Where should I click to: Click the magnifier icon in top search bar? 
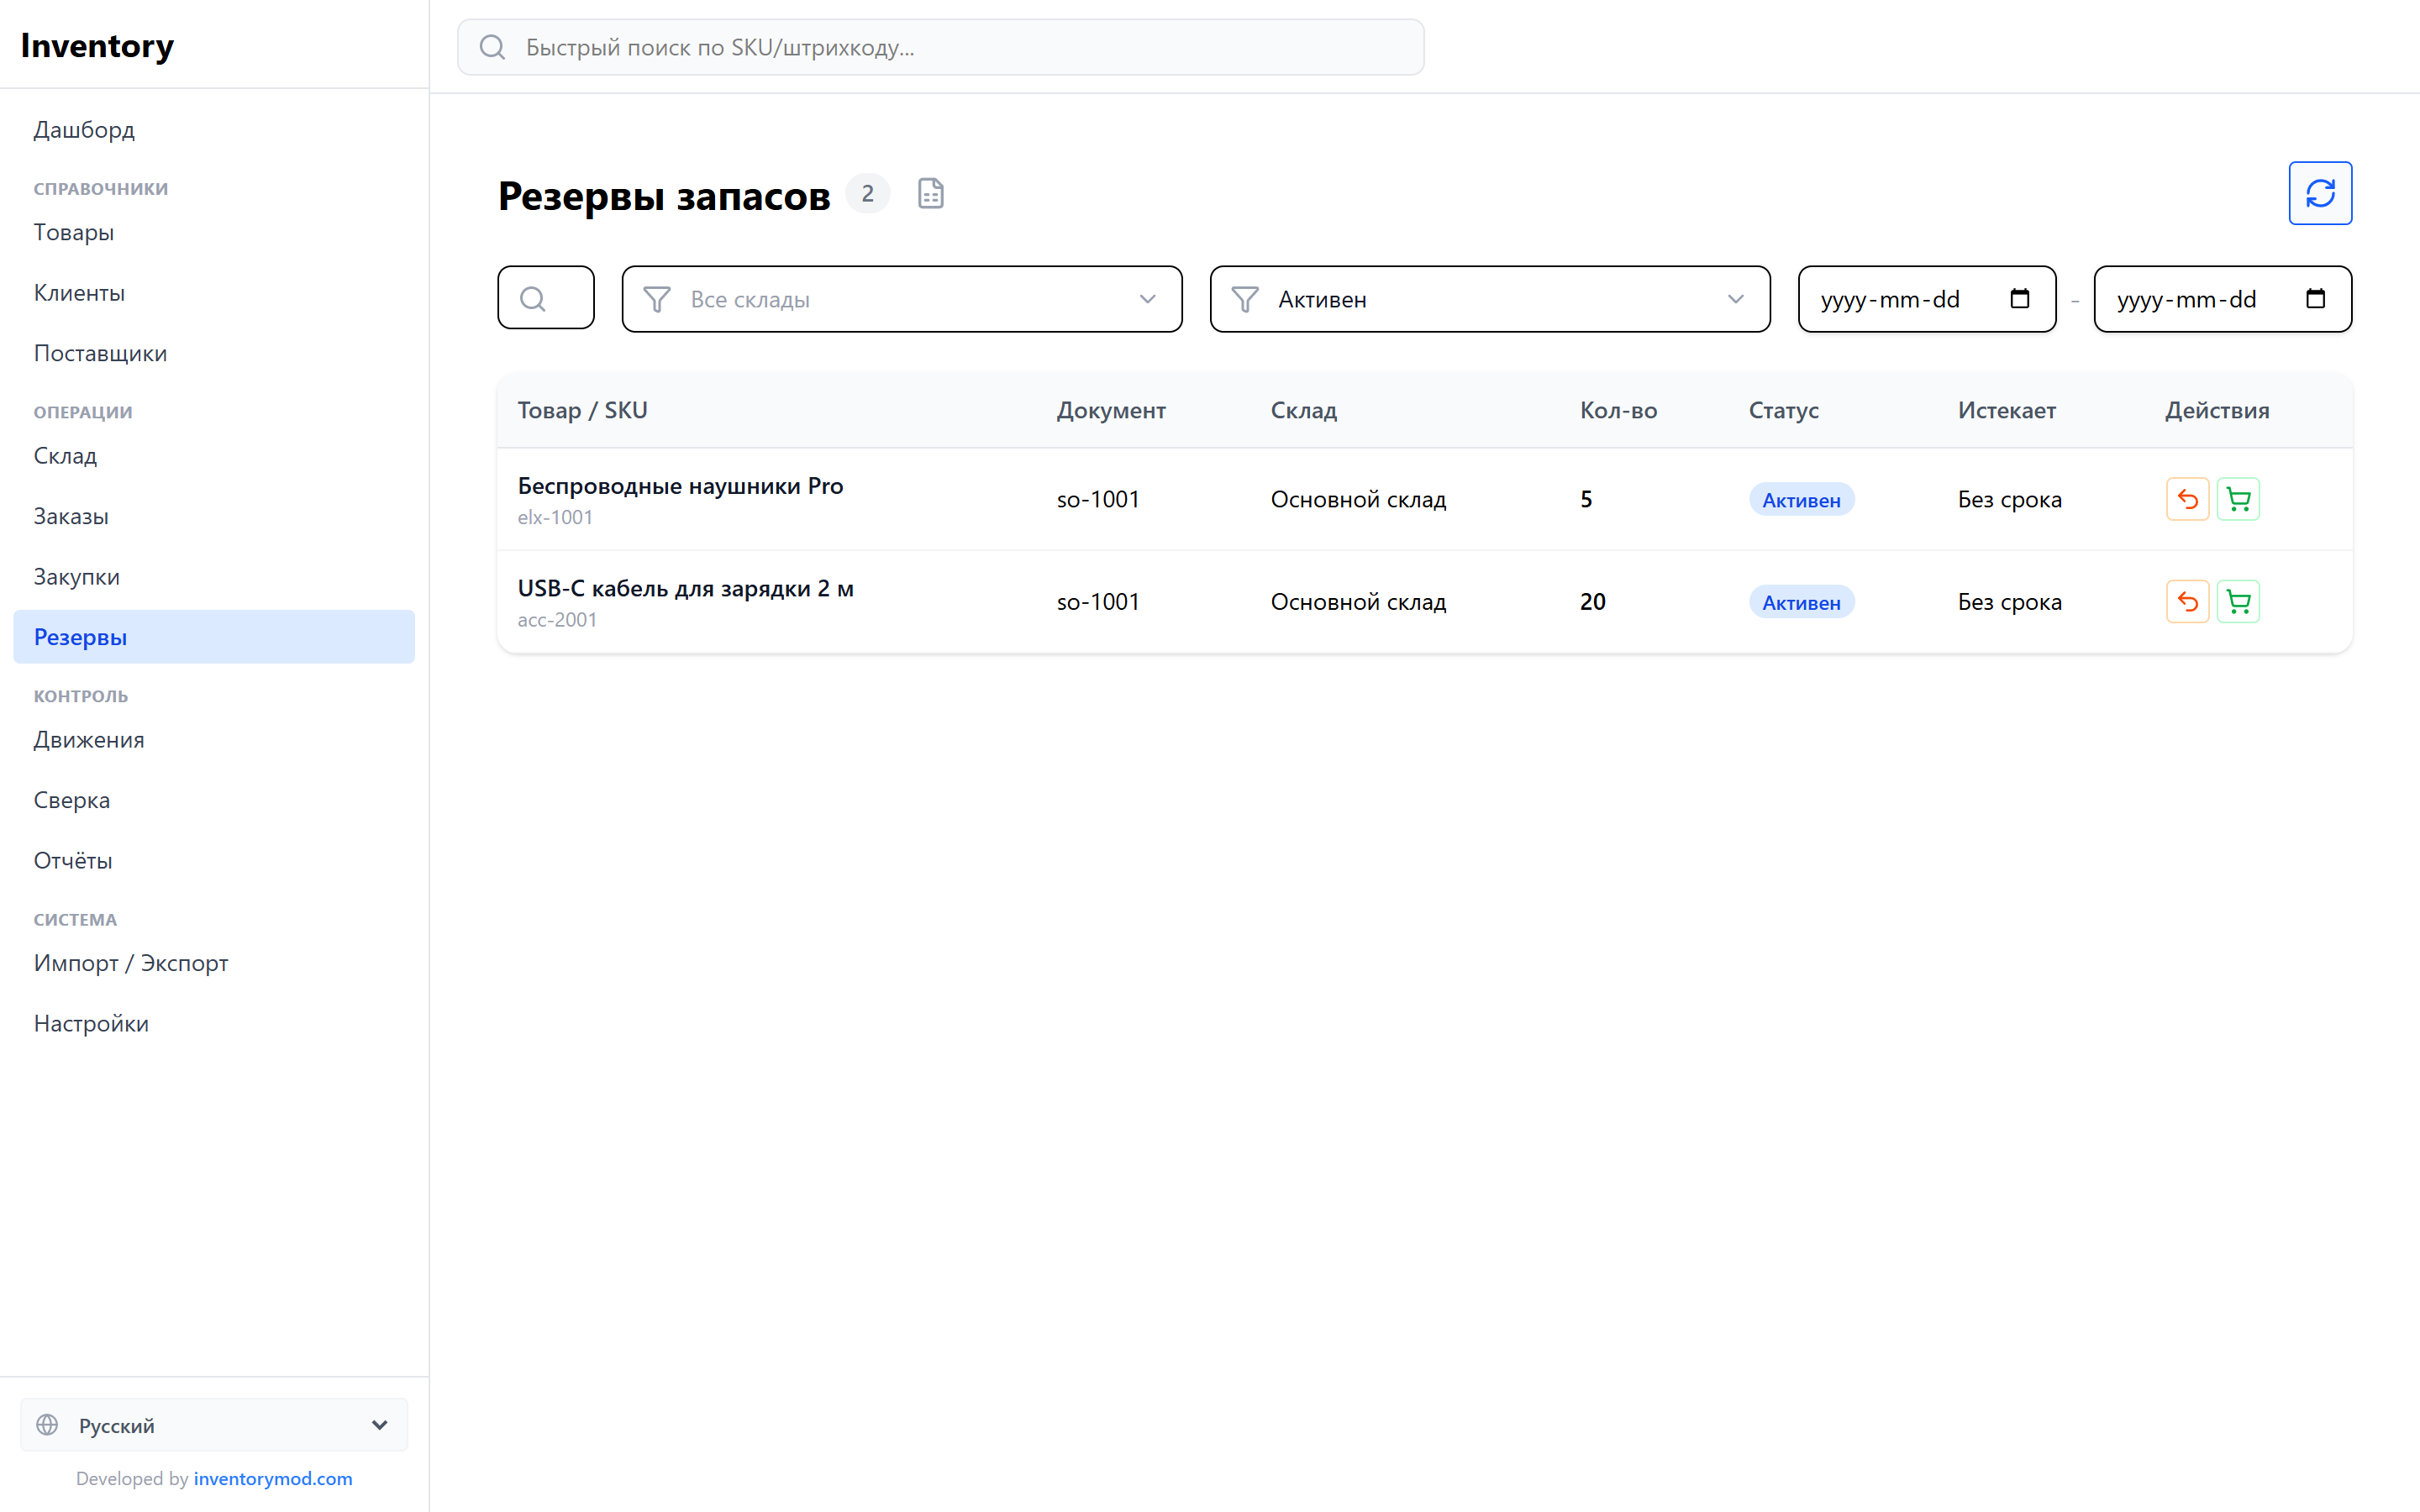[492, 47]
